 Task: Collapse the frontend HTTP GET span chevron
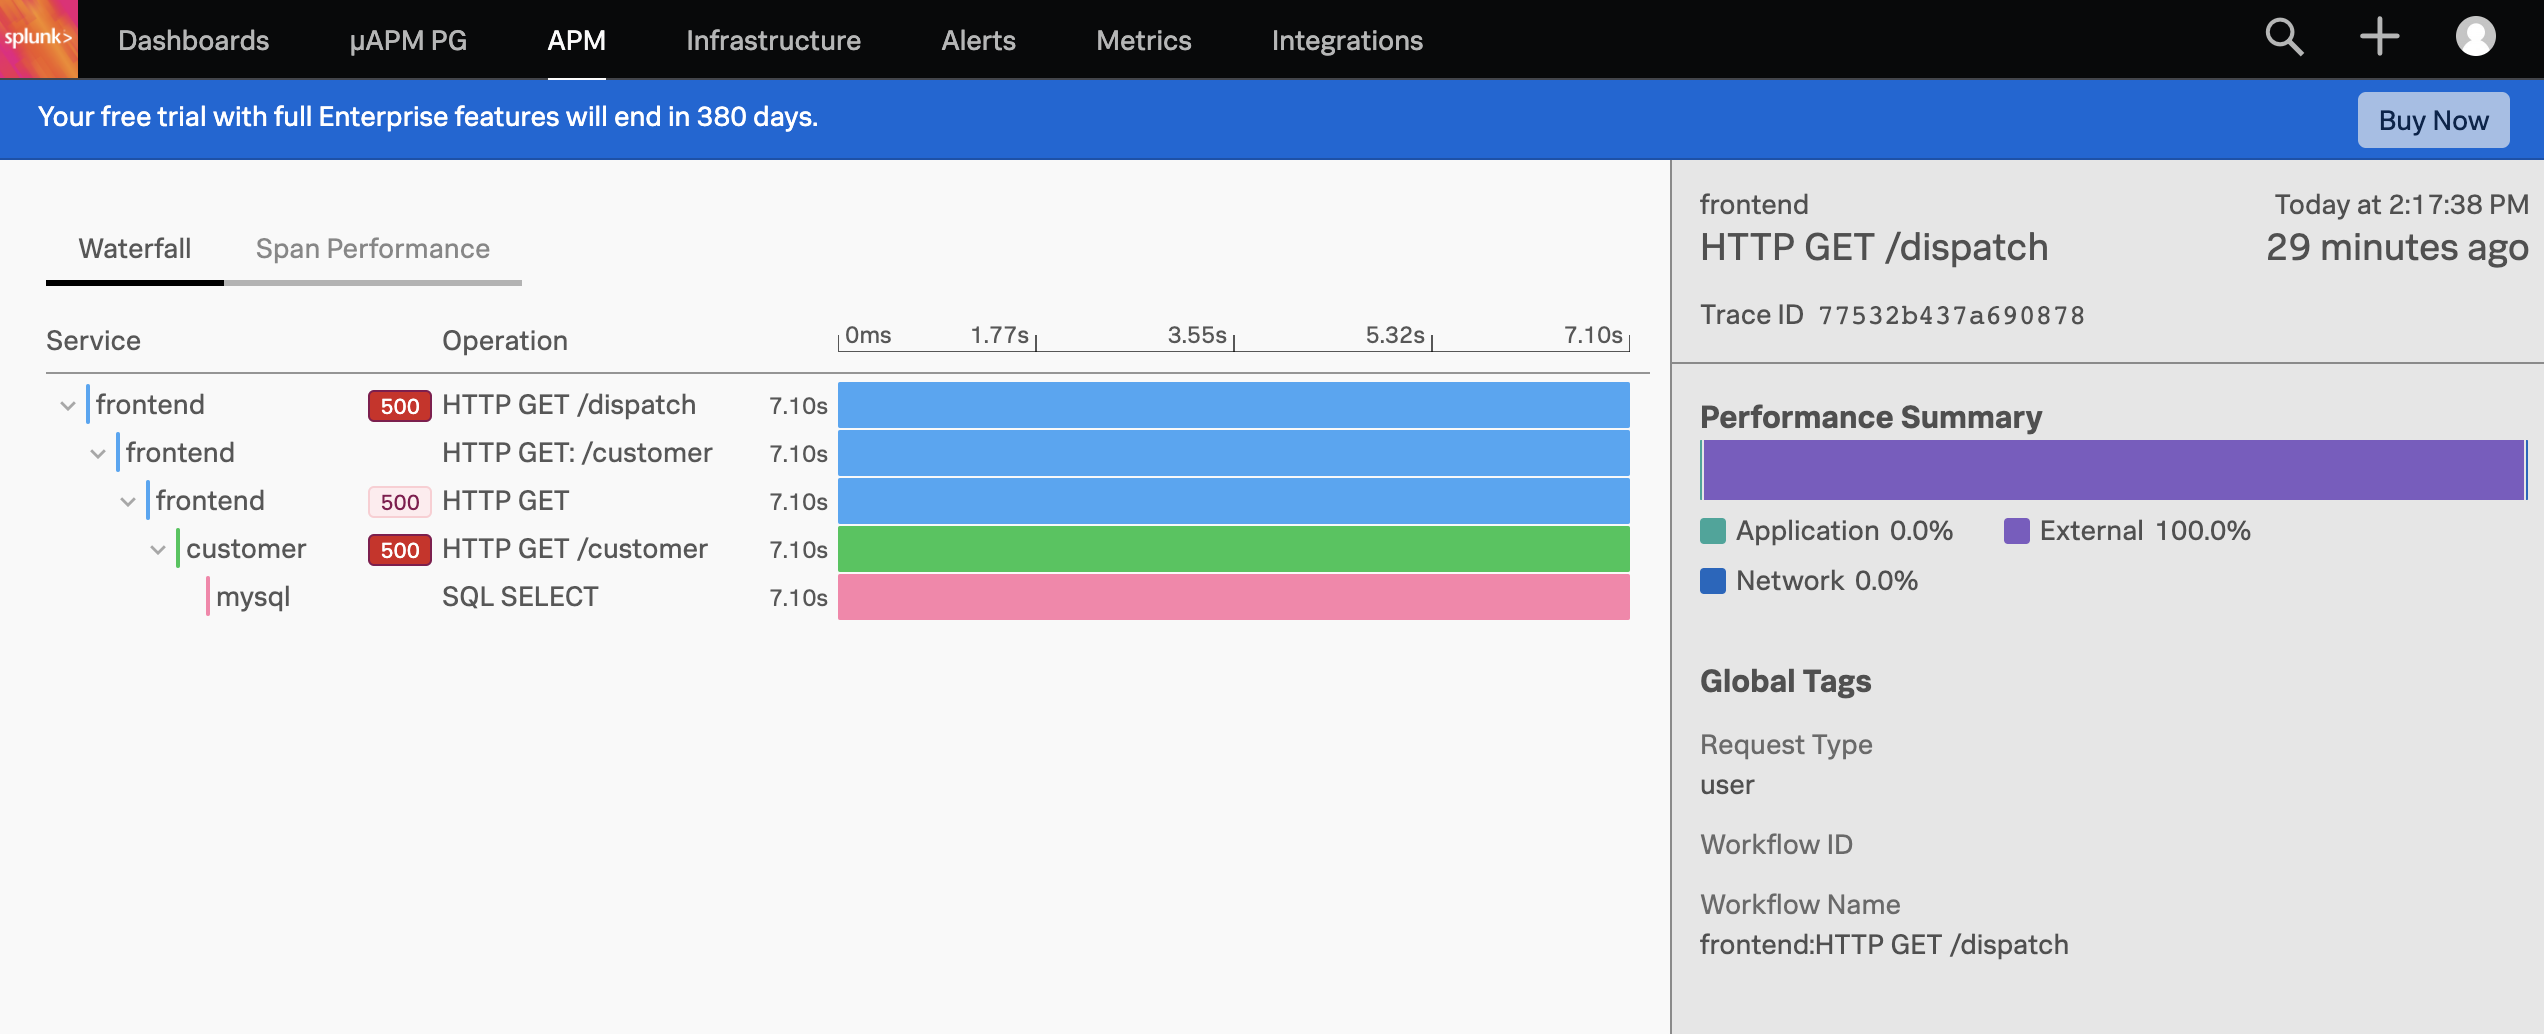(128, 501)
